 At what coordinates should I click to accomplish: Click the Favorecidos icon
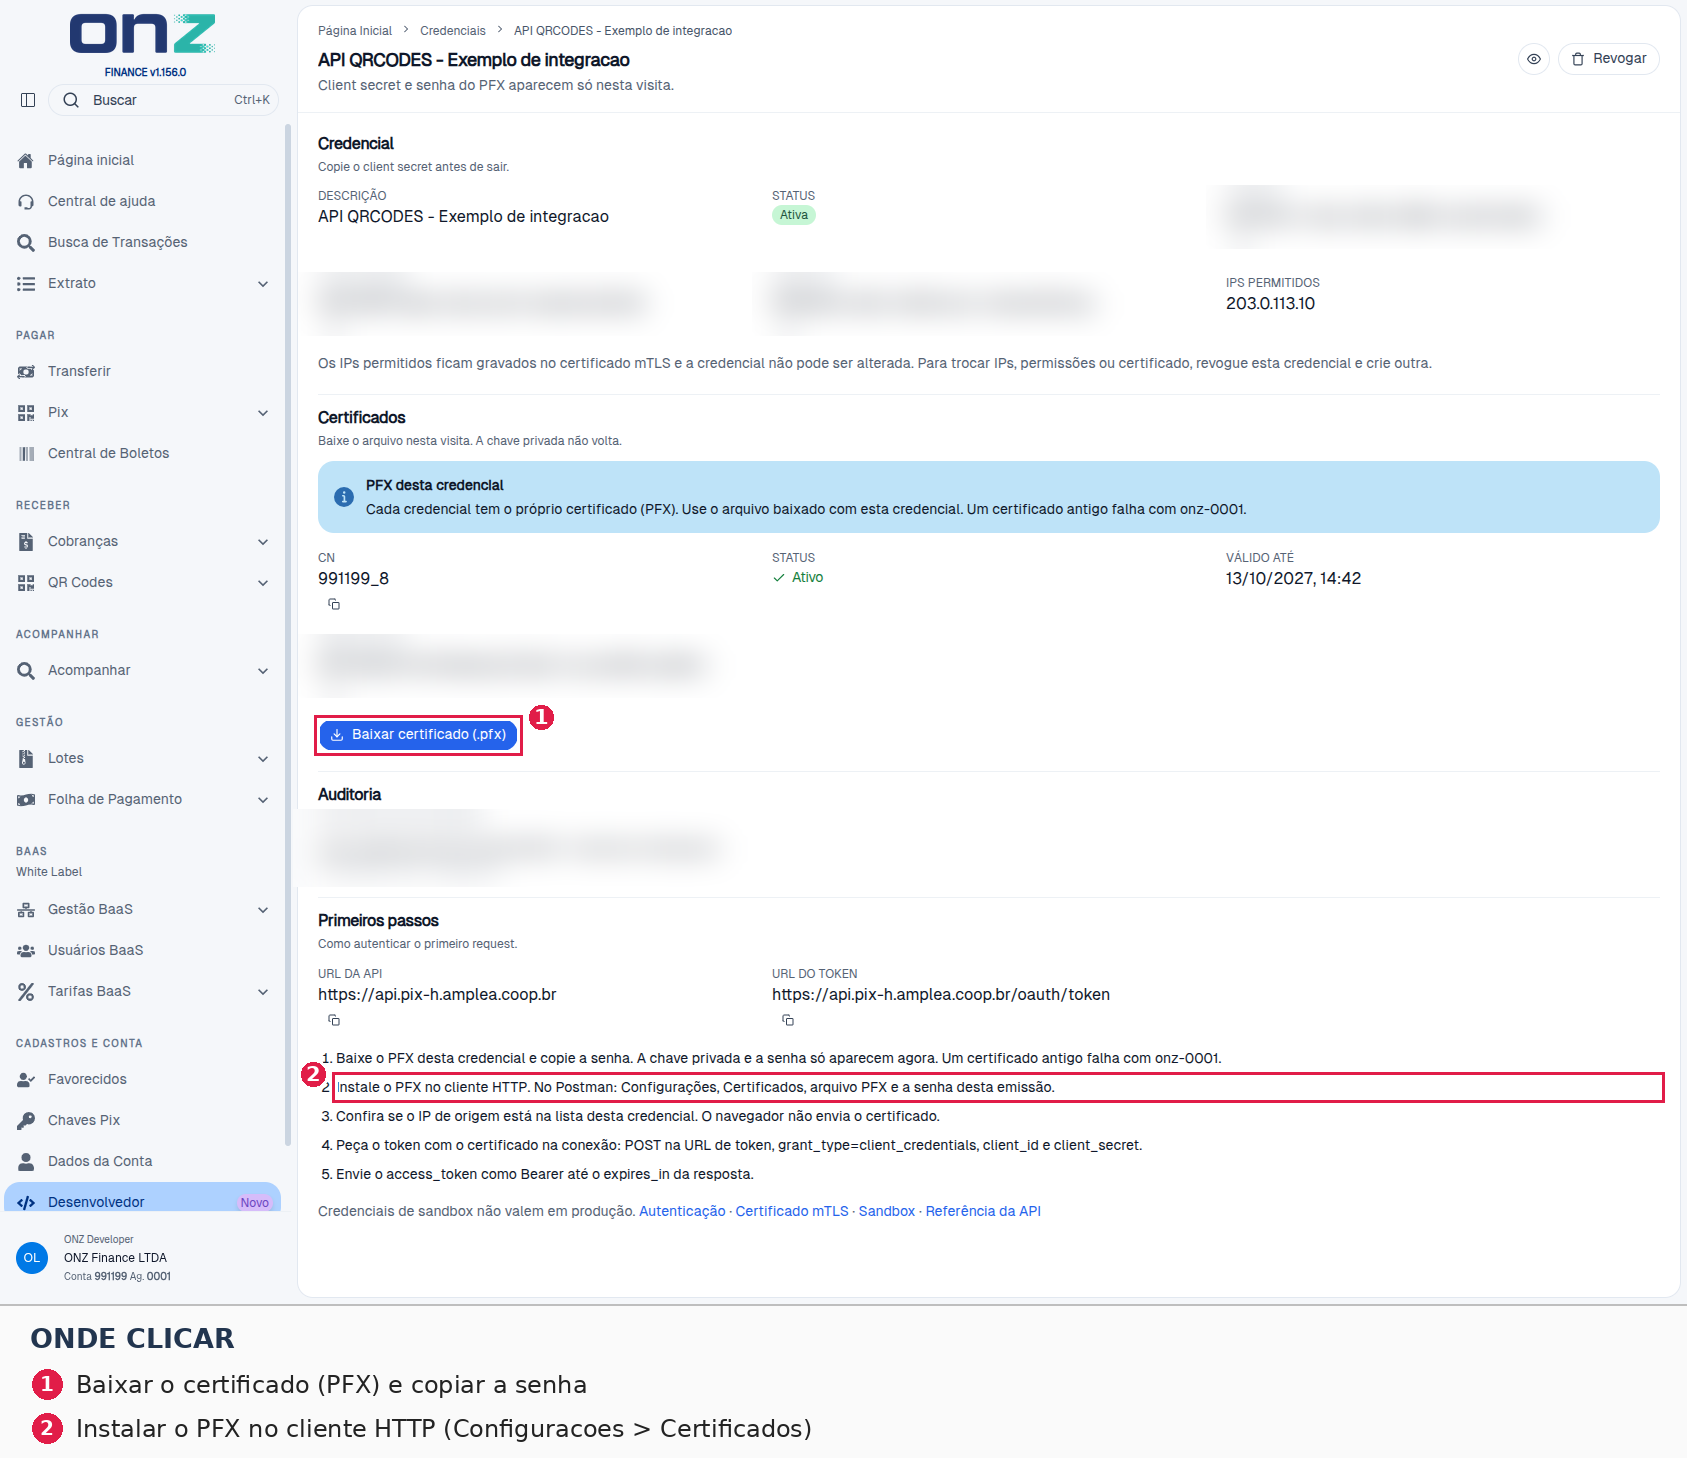(x=26, y=1080)
